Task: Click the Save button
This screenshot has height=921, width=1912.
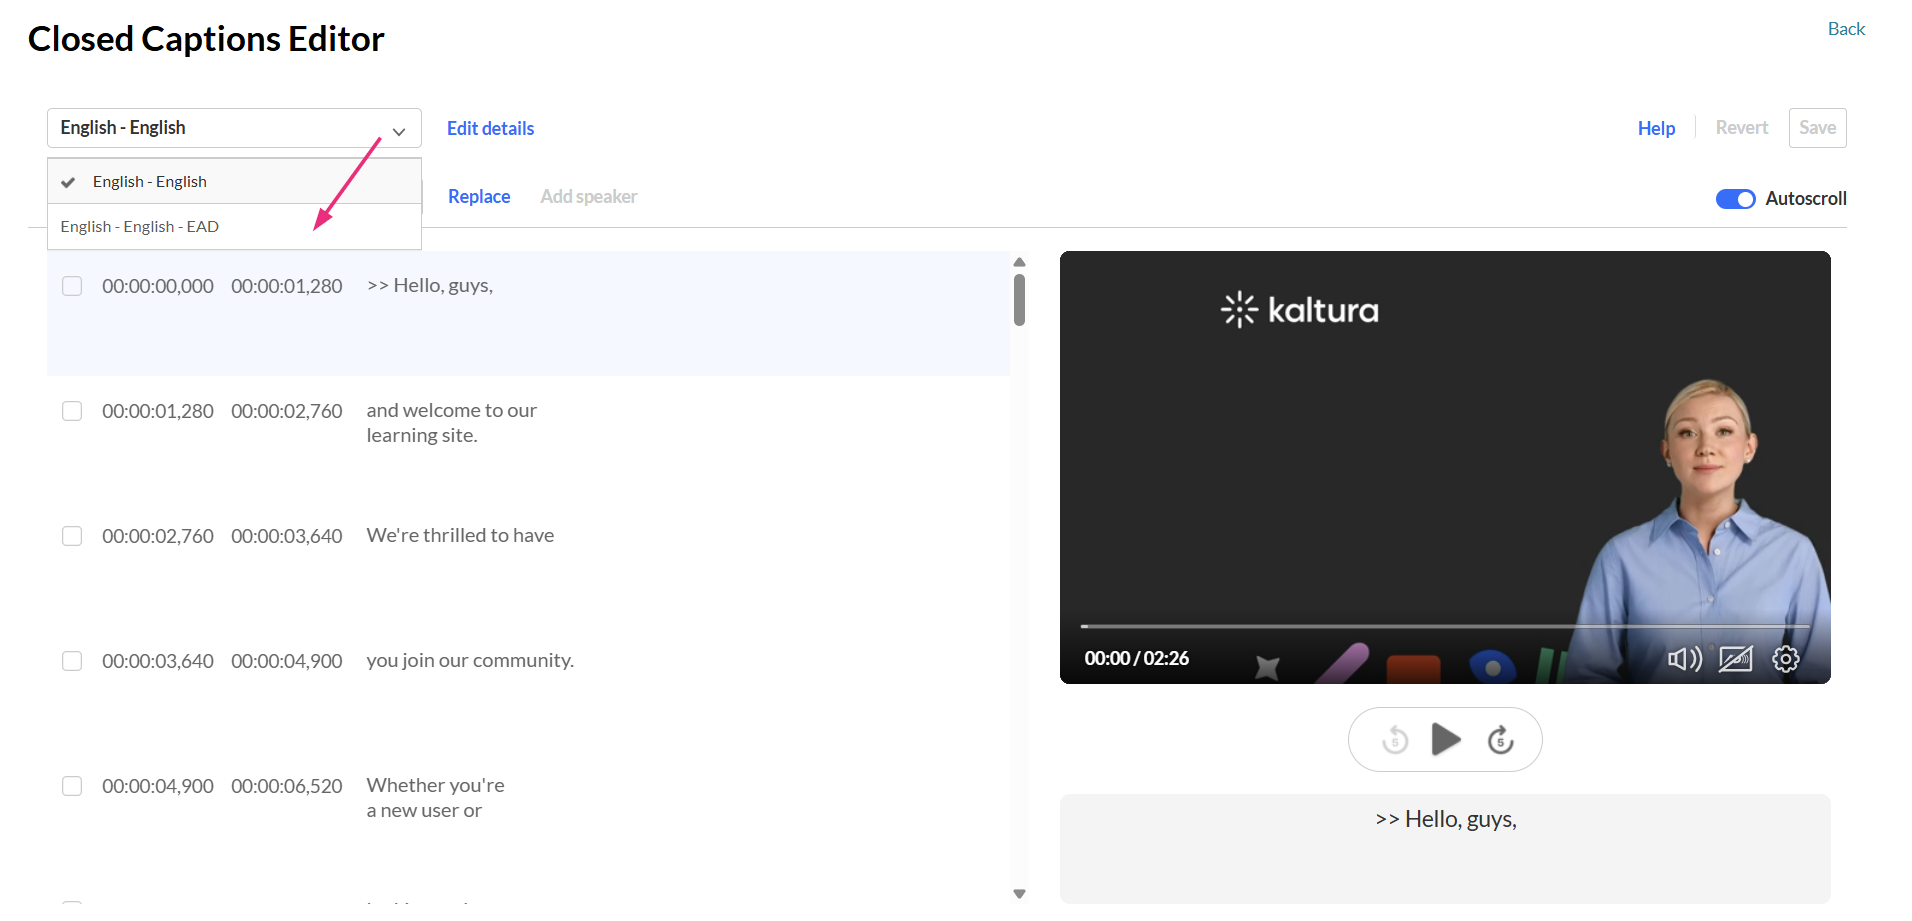Action: point(1817,128)
